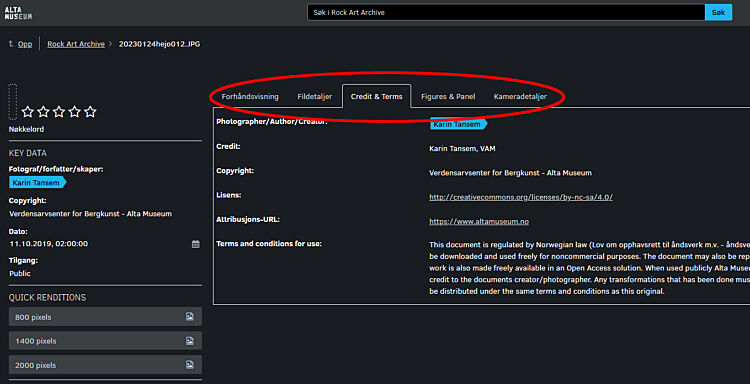Click the Terms and conditions paragraph text

589,267
